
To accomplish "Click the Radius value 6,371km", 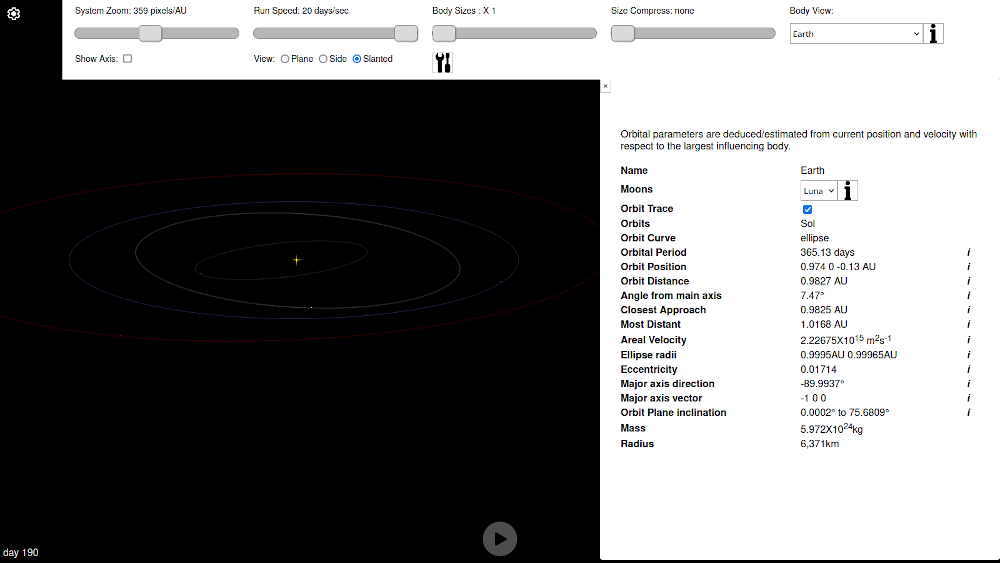I will pos(820,444).
